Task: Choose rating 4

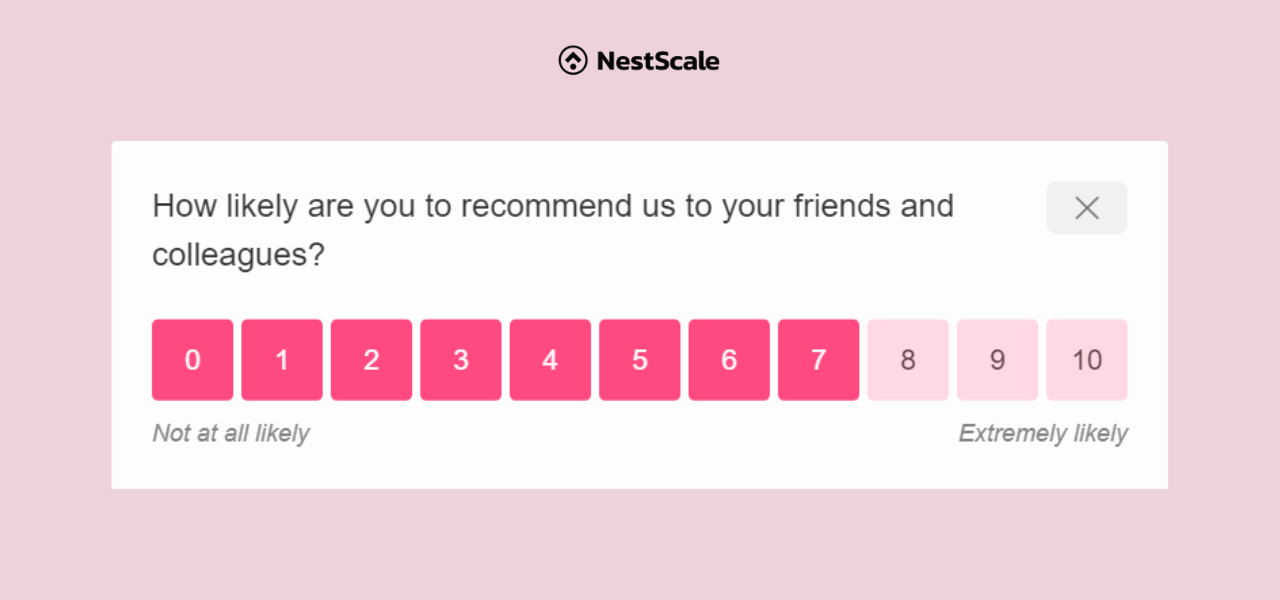Action: tap(551, 360)
